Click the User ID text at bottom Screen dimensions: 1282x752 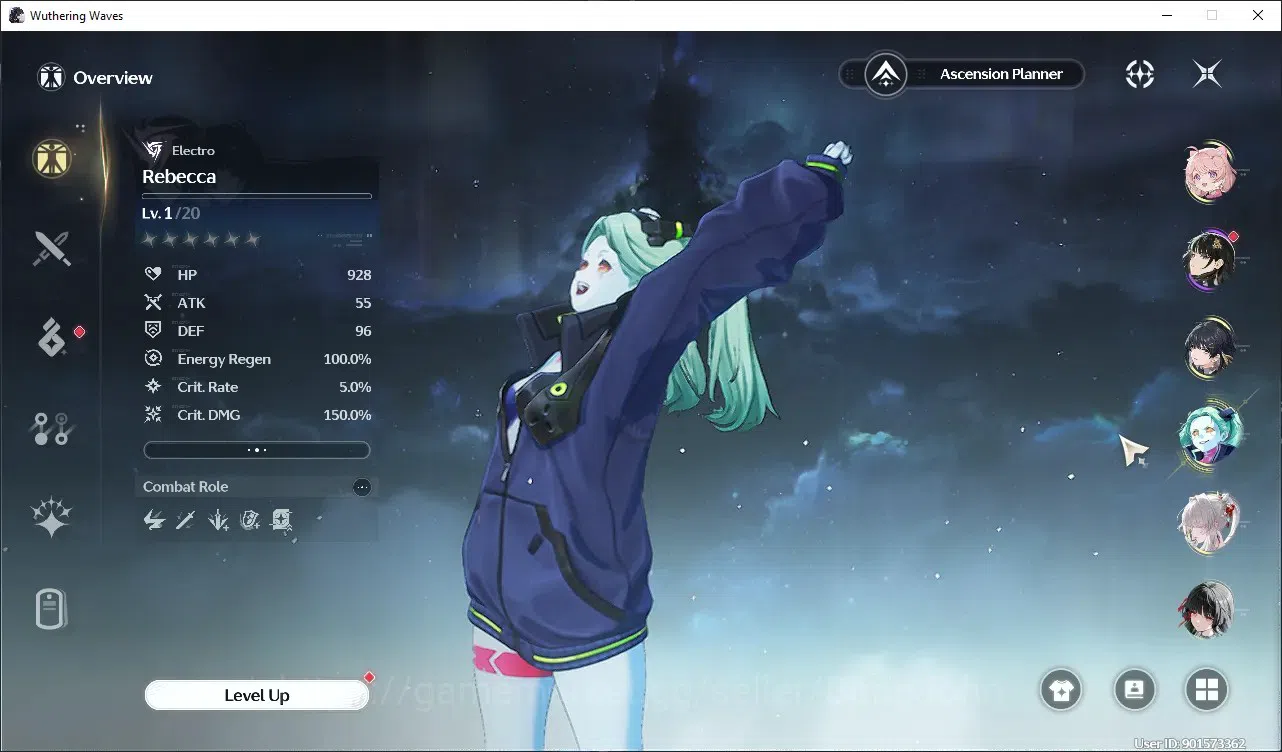[x=1190, y=744]
